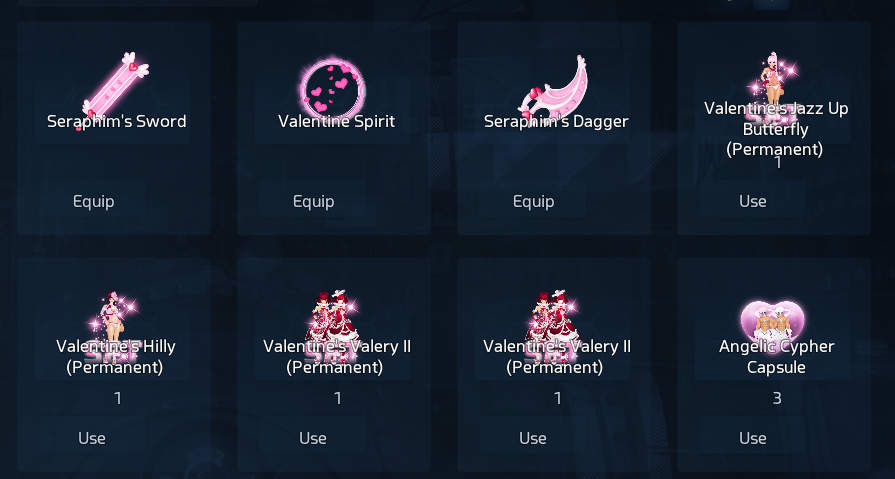
Task: Use the Valentine's Hilly (Permanent) item
Action: click(92, 438)
